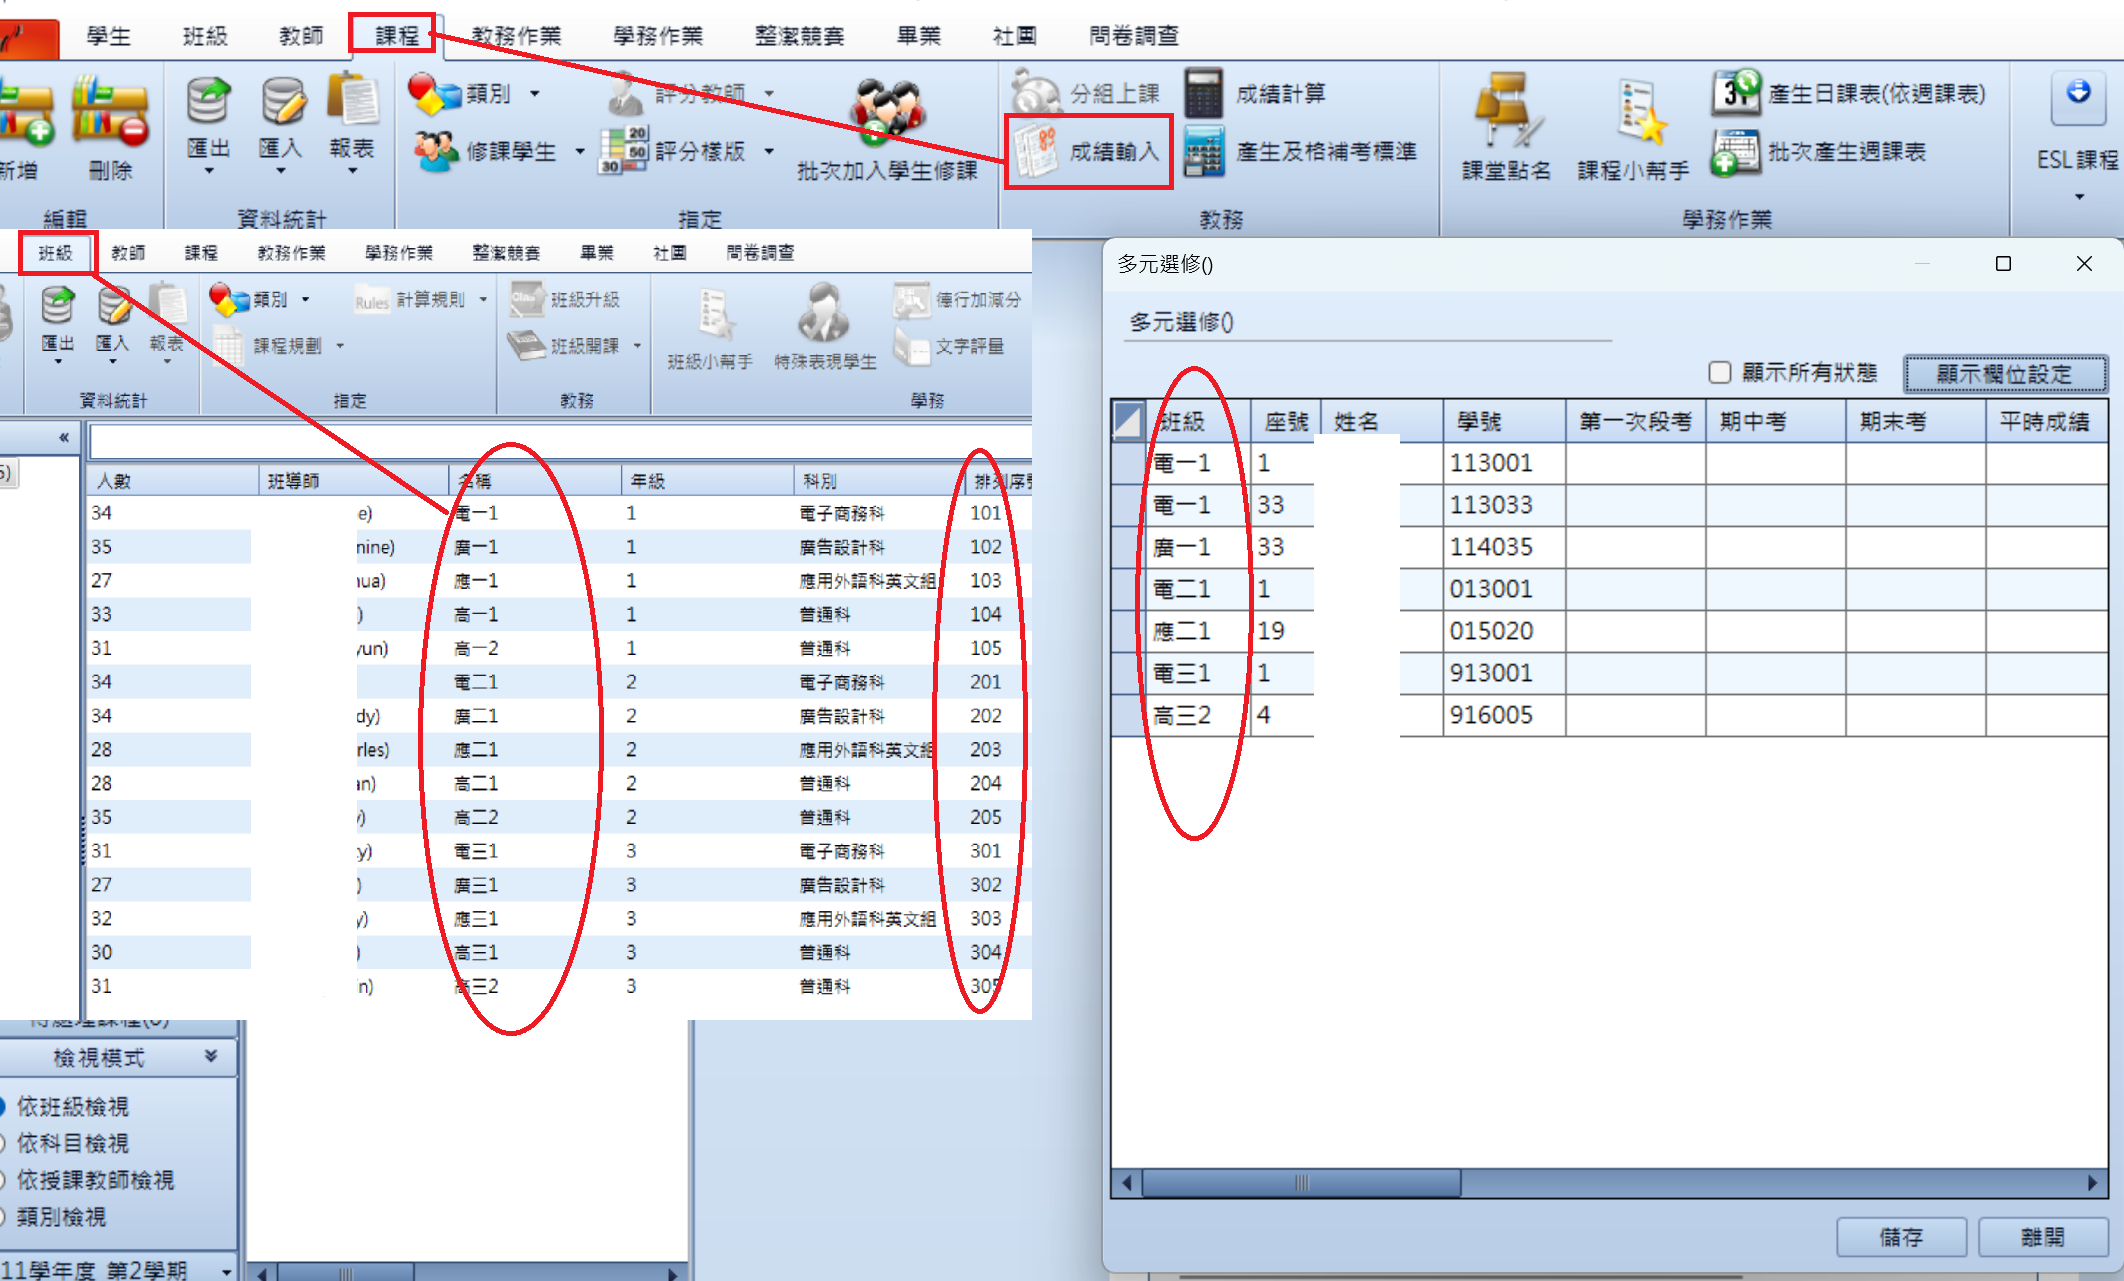Click the 期中考 column header
The height and width of the screenshot is (1281, 2124).
tap(1776, 421)
